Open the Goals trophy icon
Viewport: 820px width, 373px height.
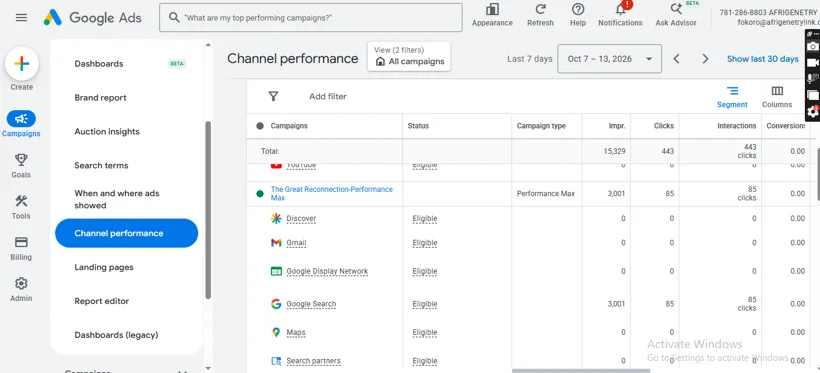click(21, 160)
